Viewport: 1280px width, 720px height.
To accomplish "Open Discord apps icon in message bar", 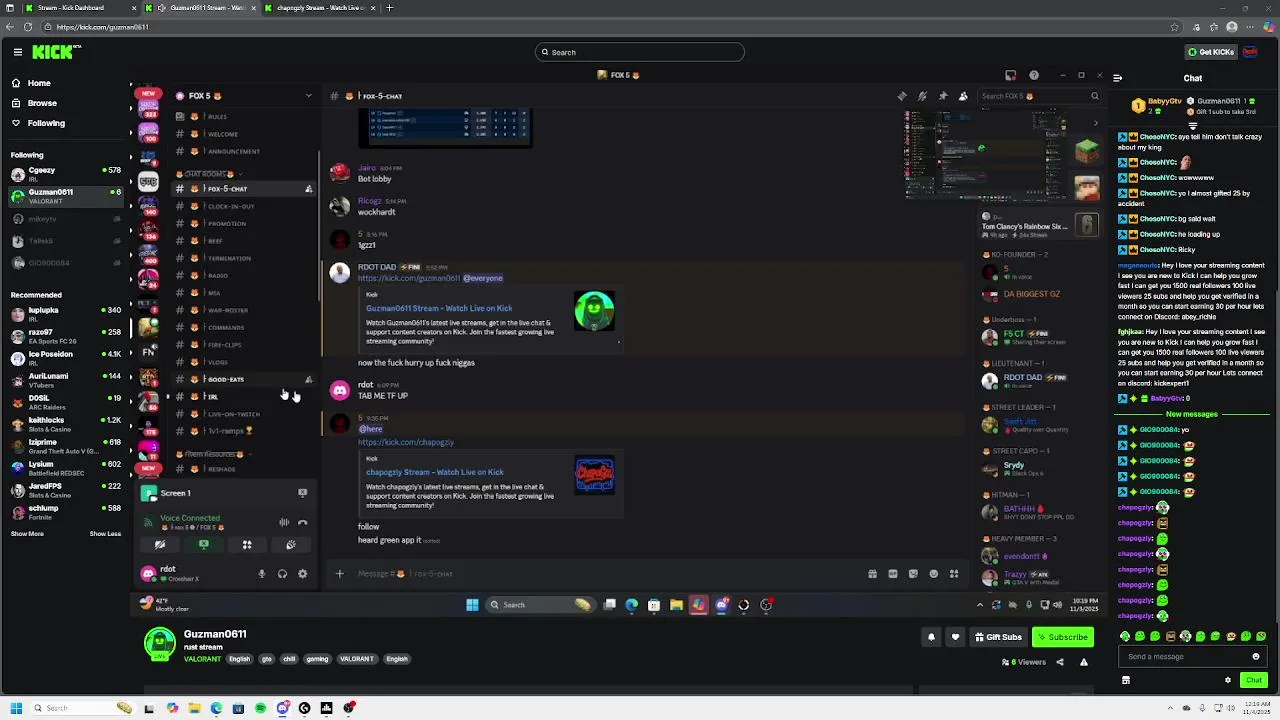I will [x=954, y=574].
